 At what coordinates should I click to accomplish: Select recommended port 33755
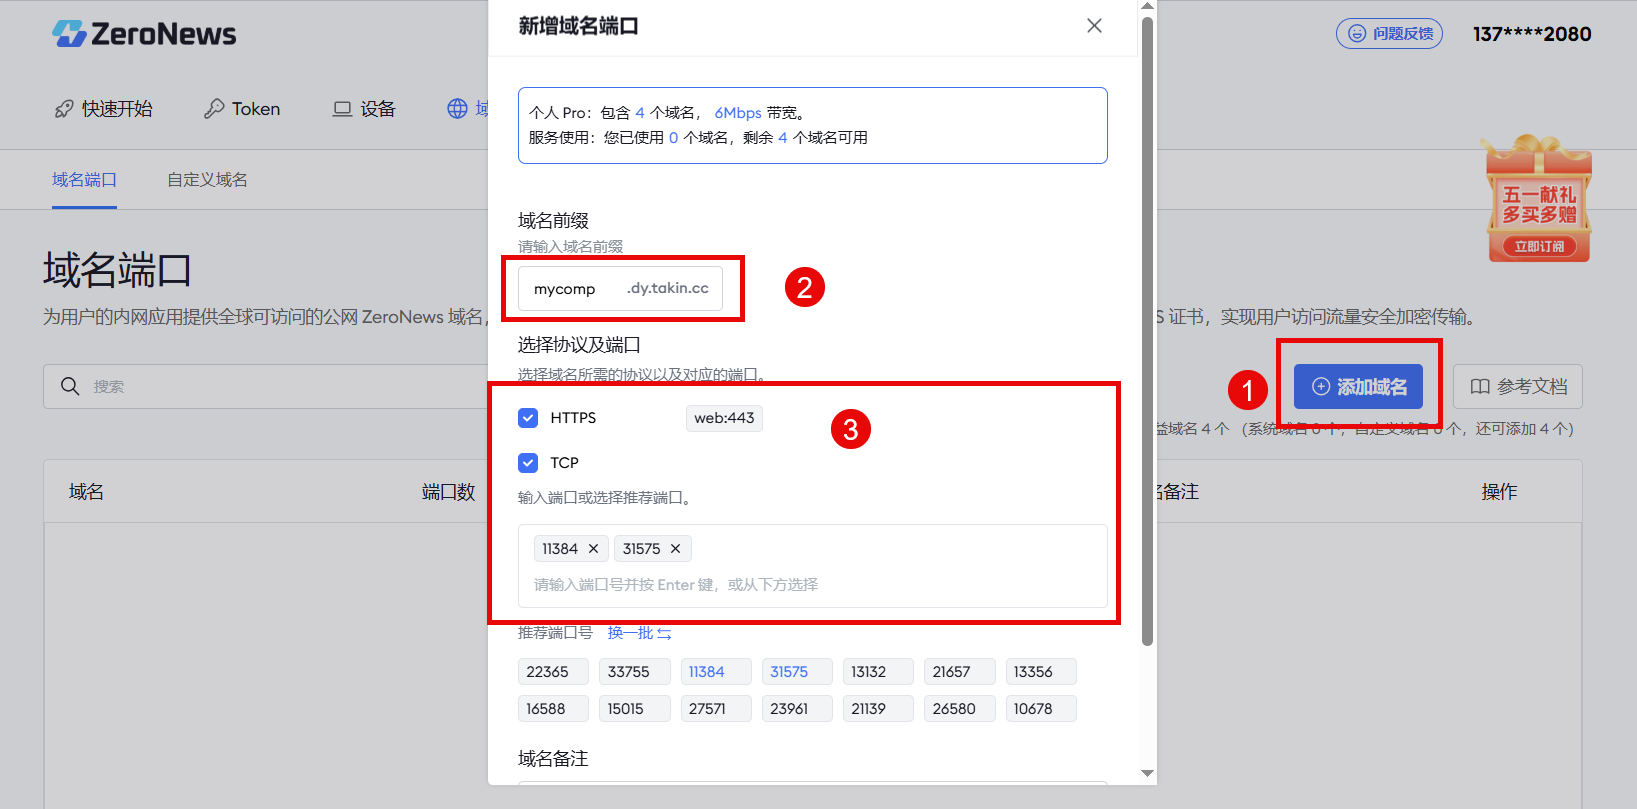[x=634, y=672]
